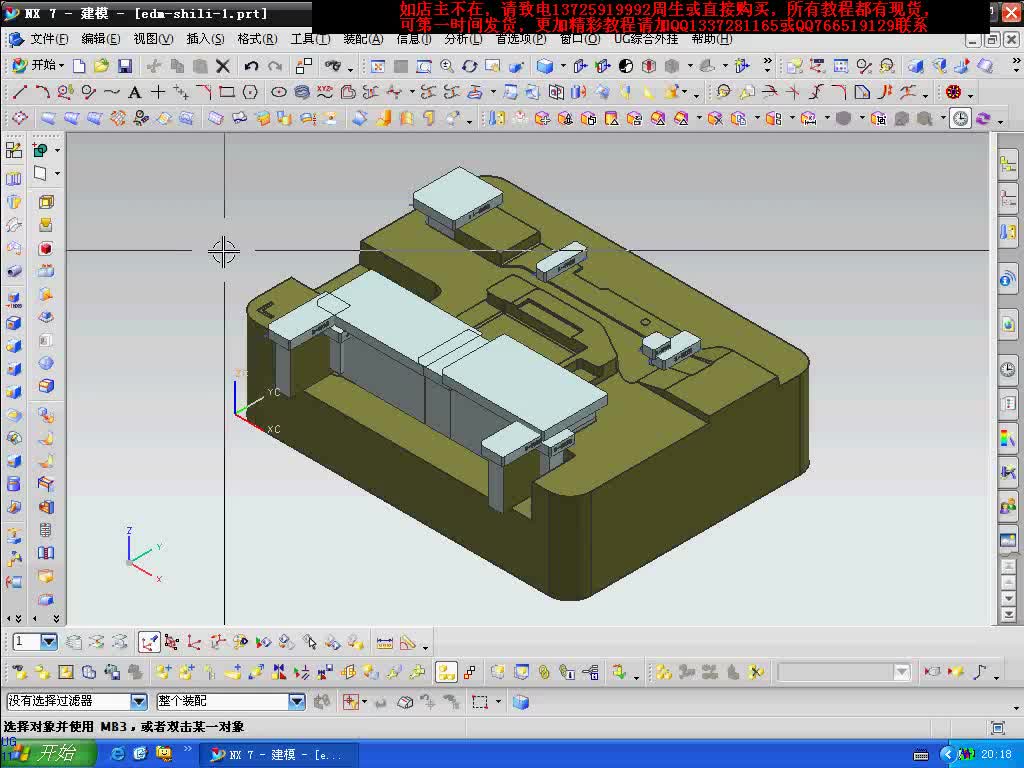The width and height of the screenshot is (1024, 768).
Task: Save the part with the floppy disk icon
Action: [x=125, y=66]
